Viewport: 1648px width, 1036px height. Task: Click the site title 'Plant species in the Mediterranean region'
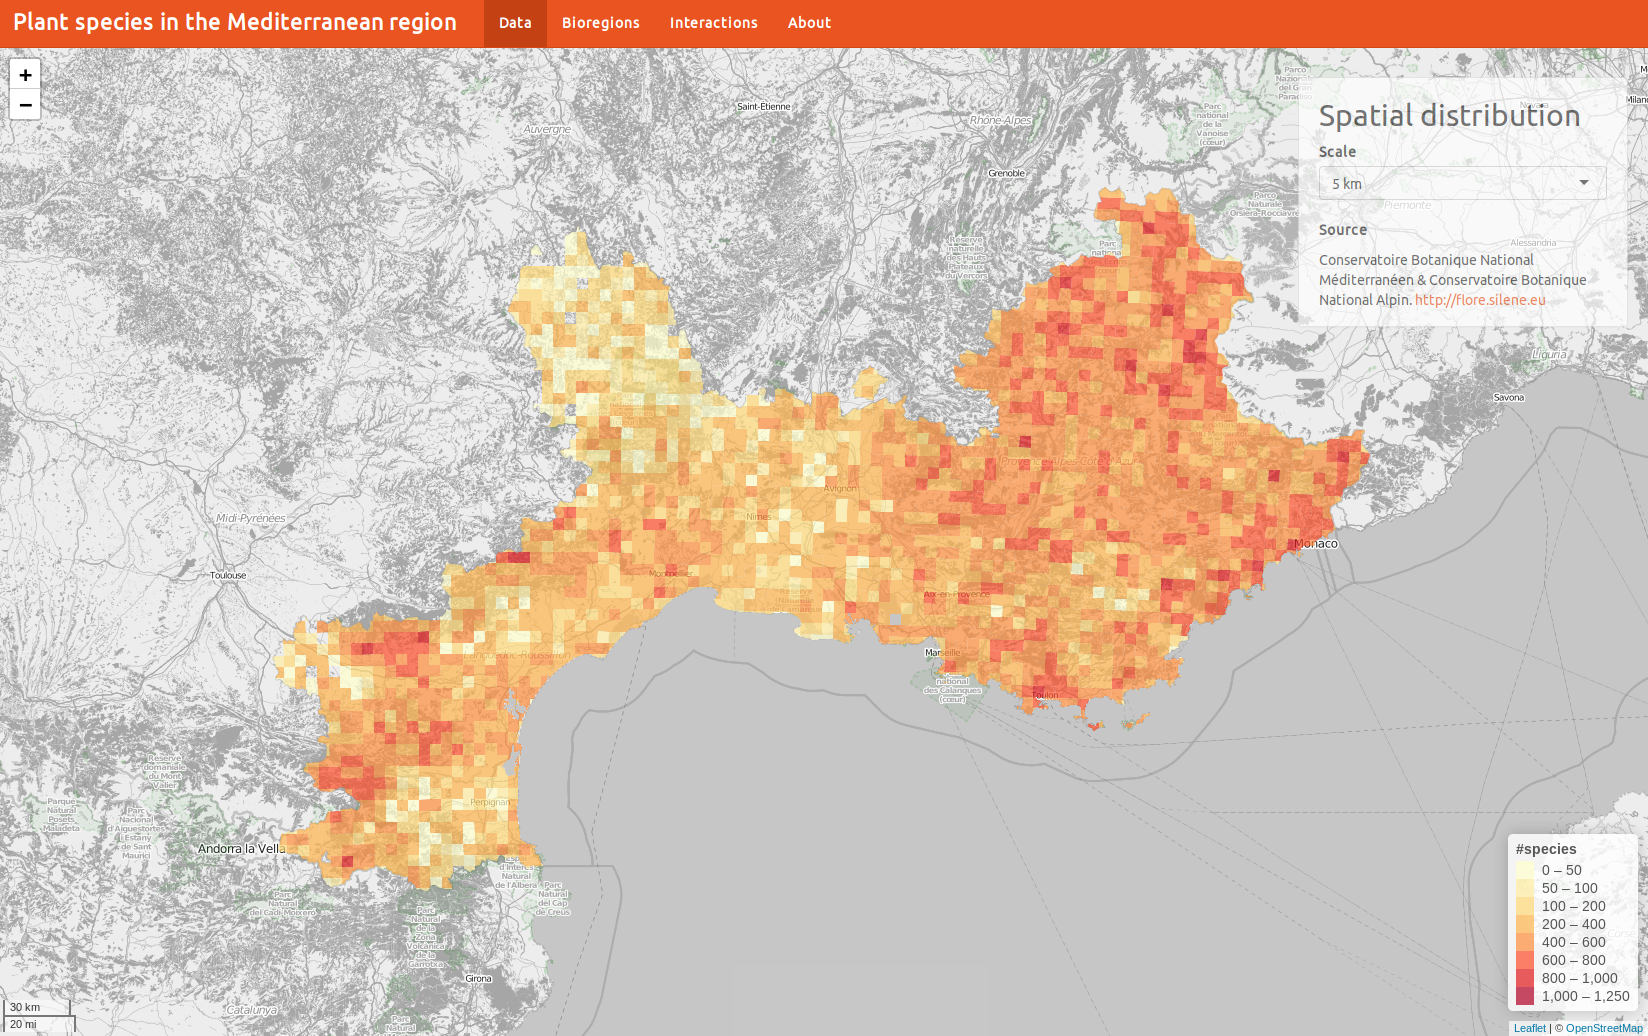tap(235, 22)
